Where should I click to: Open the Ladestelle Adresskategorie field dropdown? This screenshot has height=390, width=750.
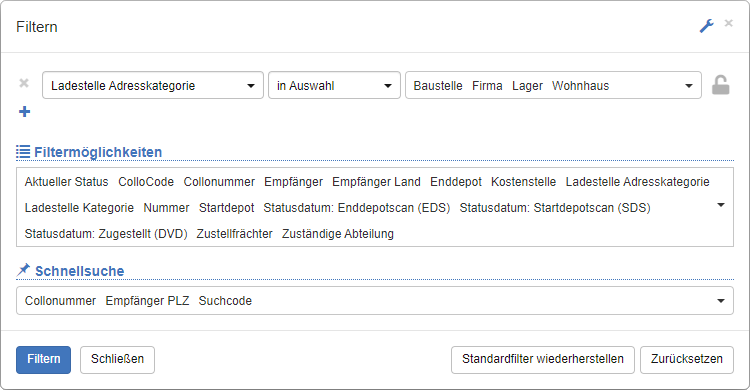coord(153,85)
